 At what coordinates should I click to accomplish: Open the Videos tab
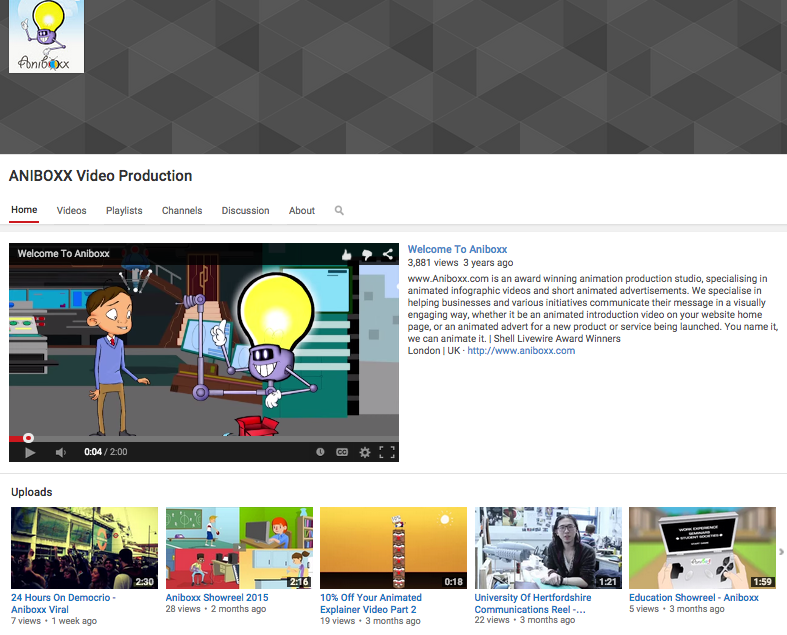tap(71, 210)
